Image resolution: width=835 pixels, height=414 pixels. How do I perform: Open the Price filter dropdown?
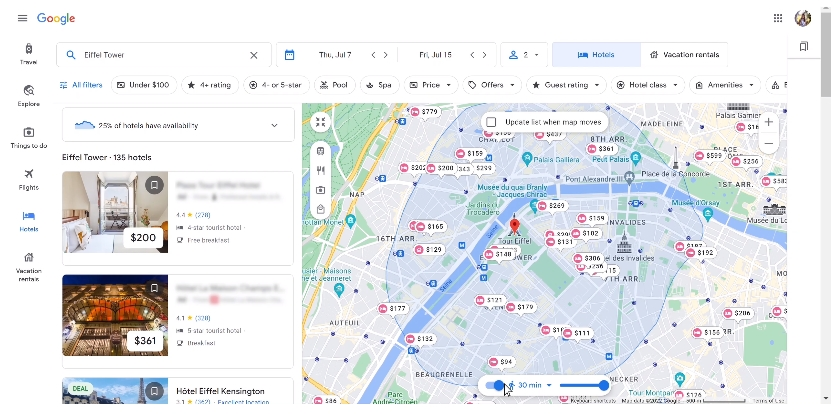[431, 85]
